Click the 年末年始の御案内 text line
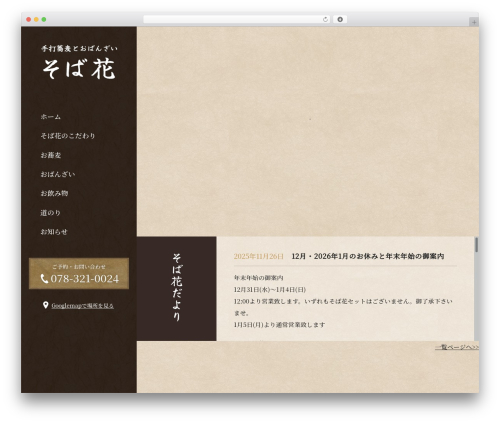Viewport: 500px width, 423px height. [x=259, y=278]
